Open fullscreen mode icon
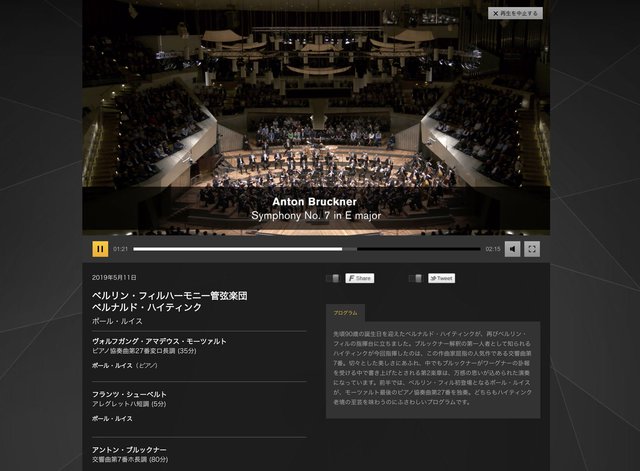Screen dimensions: 640x471 pyautogui.click(x=532, y=249)
